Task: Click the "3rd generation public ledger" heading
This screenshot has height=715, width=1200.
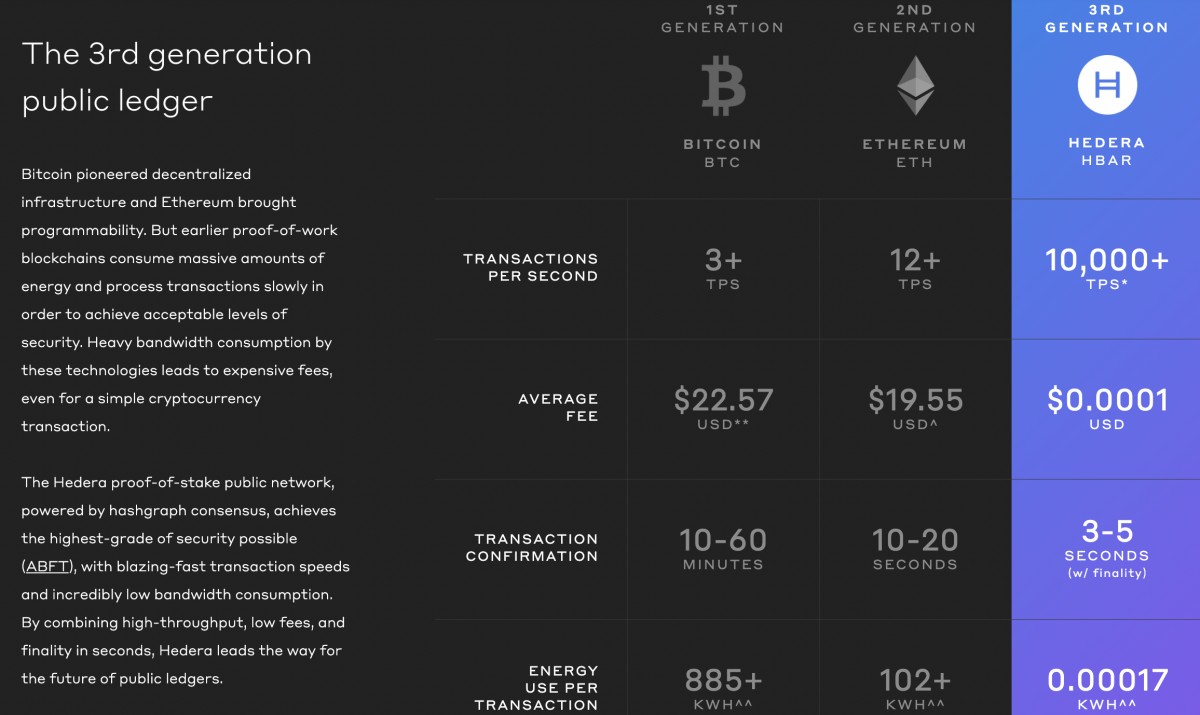Action: (x=166, y=77)
